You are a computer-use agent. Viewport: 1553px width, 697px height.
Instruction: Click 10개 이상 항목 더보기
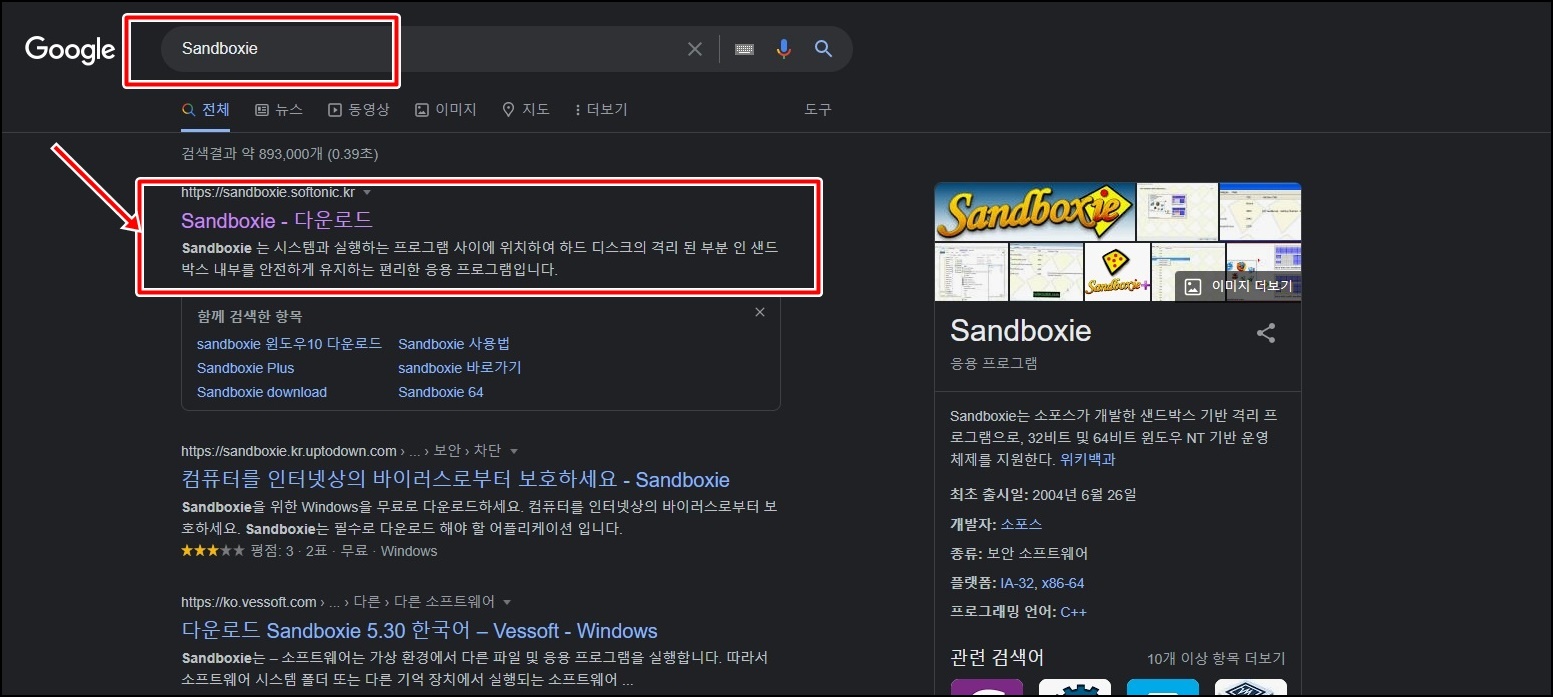pyautogui.click(x=1216, y=659)
